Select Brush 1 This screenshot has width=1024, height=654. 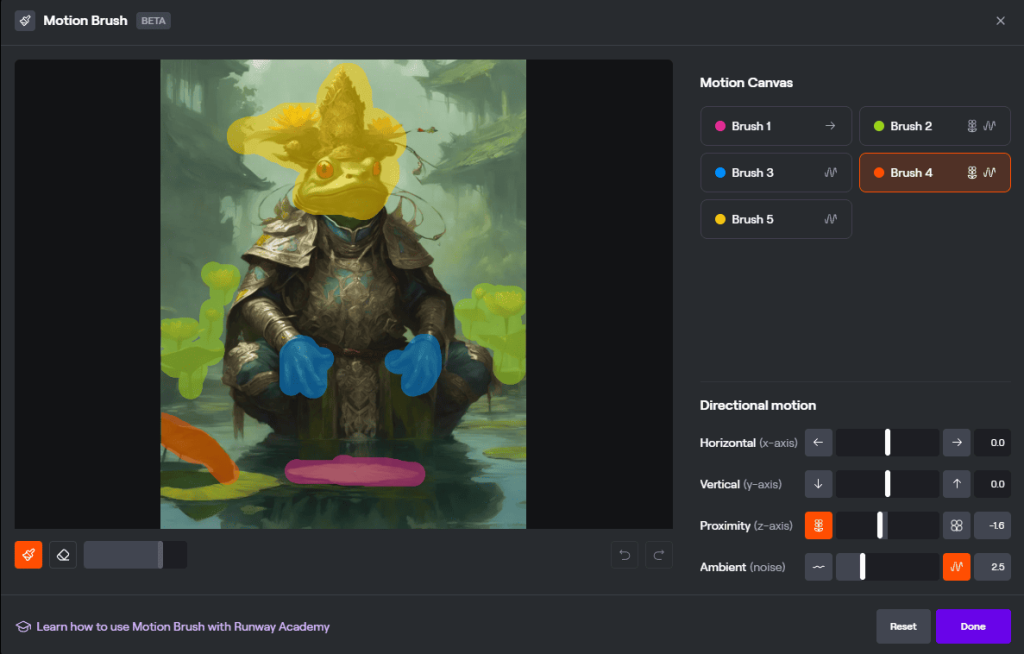click(x=776, y=126)
